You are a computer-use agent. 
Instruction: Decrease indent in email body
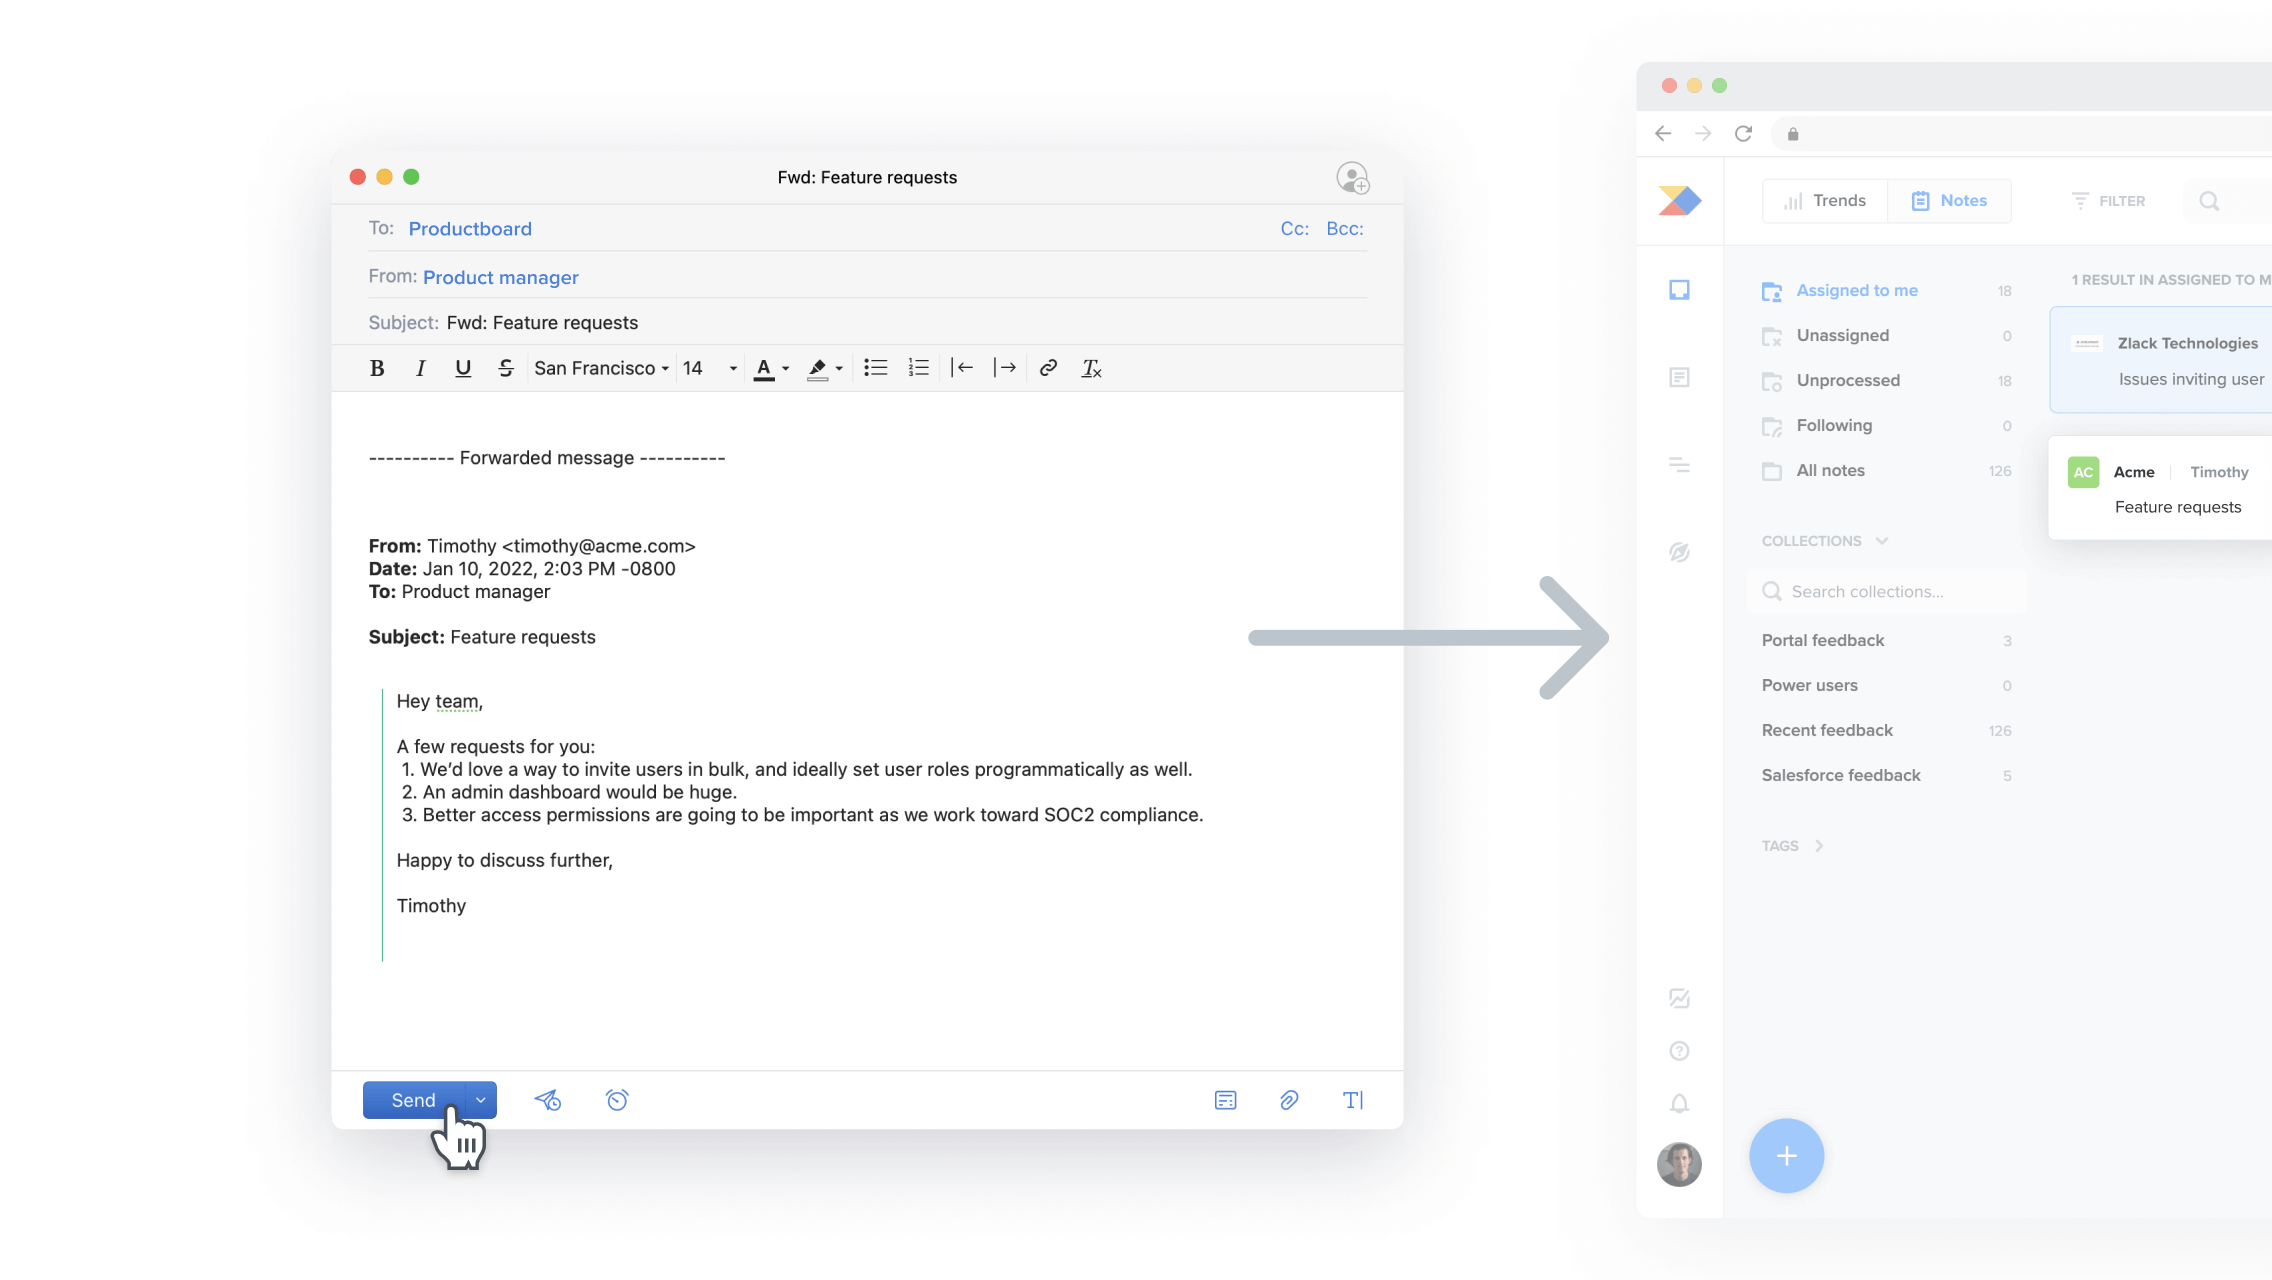(x=962, y=368)
